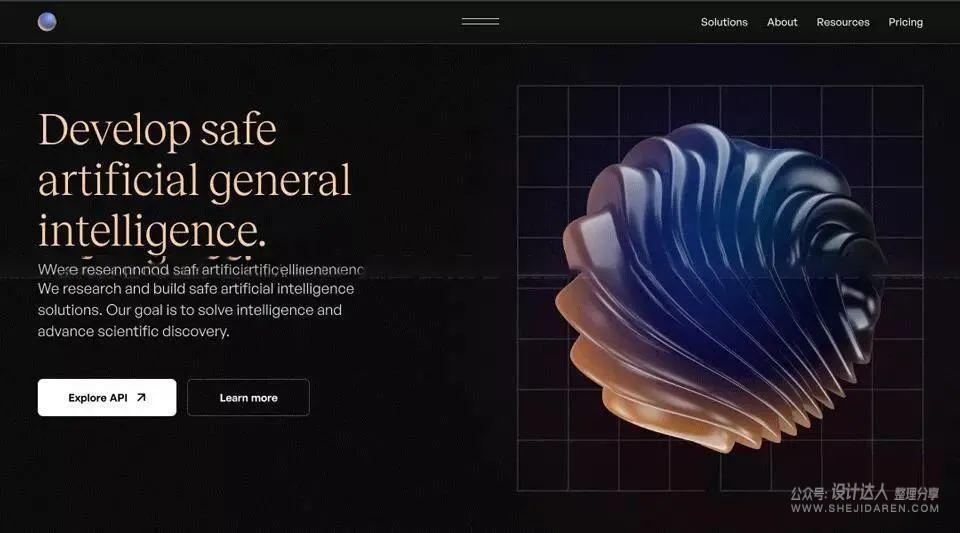Click the "Develop safe" headline line

(157, 131)
